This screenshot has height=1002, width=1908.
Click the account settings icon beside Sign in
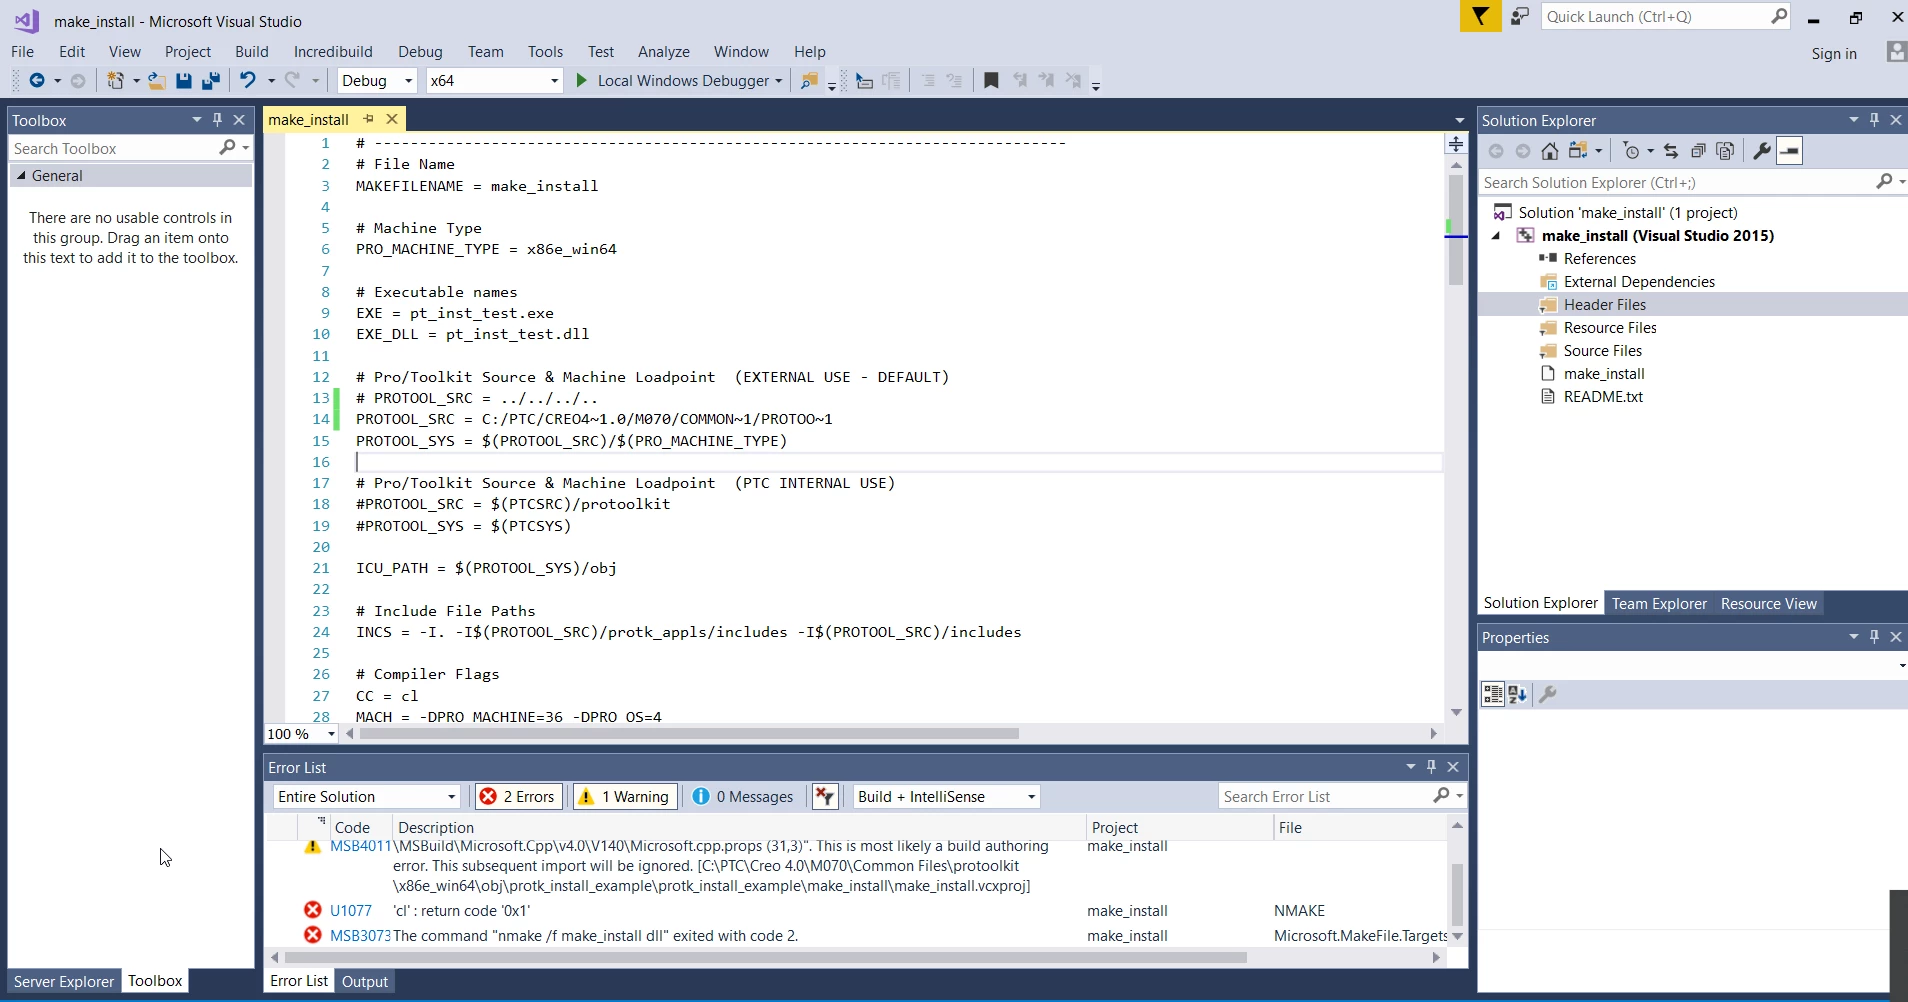click(x=1895, y=52)
